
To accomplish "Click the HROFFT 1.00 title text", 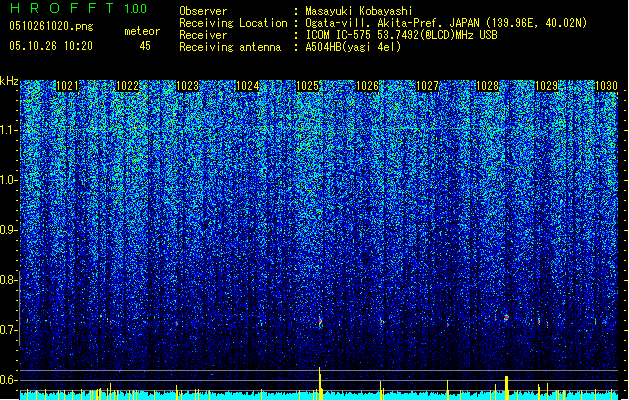I will [79, 8].
